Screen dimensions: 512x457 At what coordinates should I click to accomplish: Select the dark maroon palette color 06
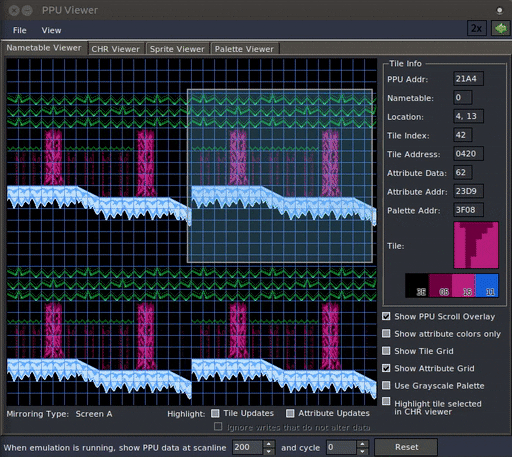coord(440,285)
